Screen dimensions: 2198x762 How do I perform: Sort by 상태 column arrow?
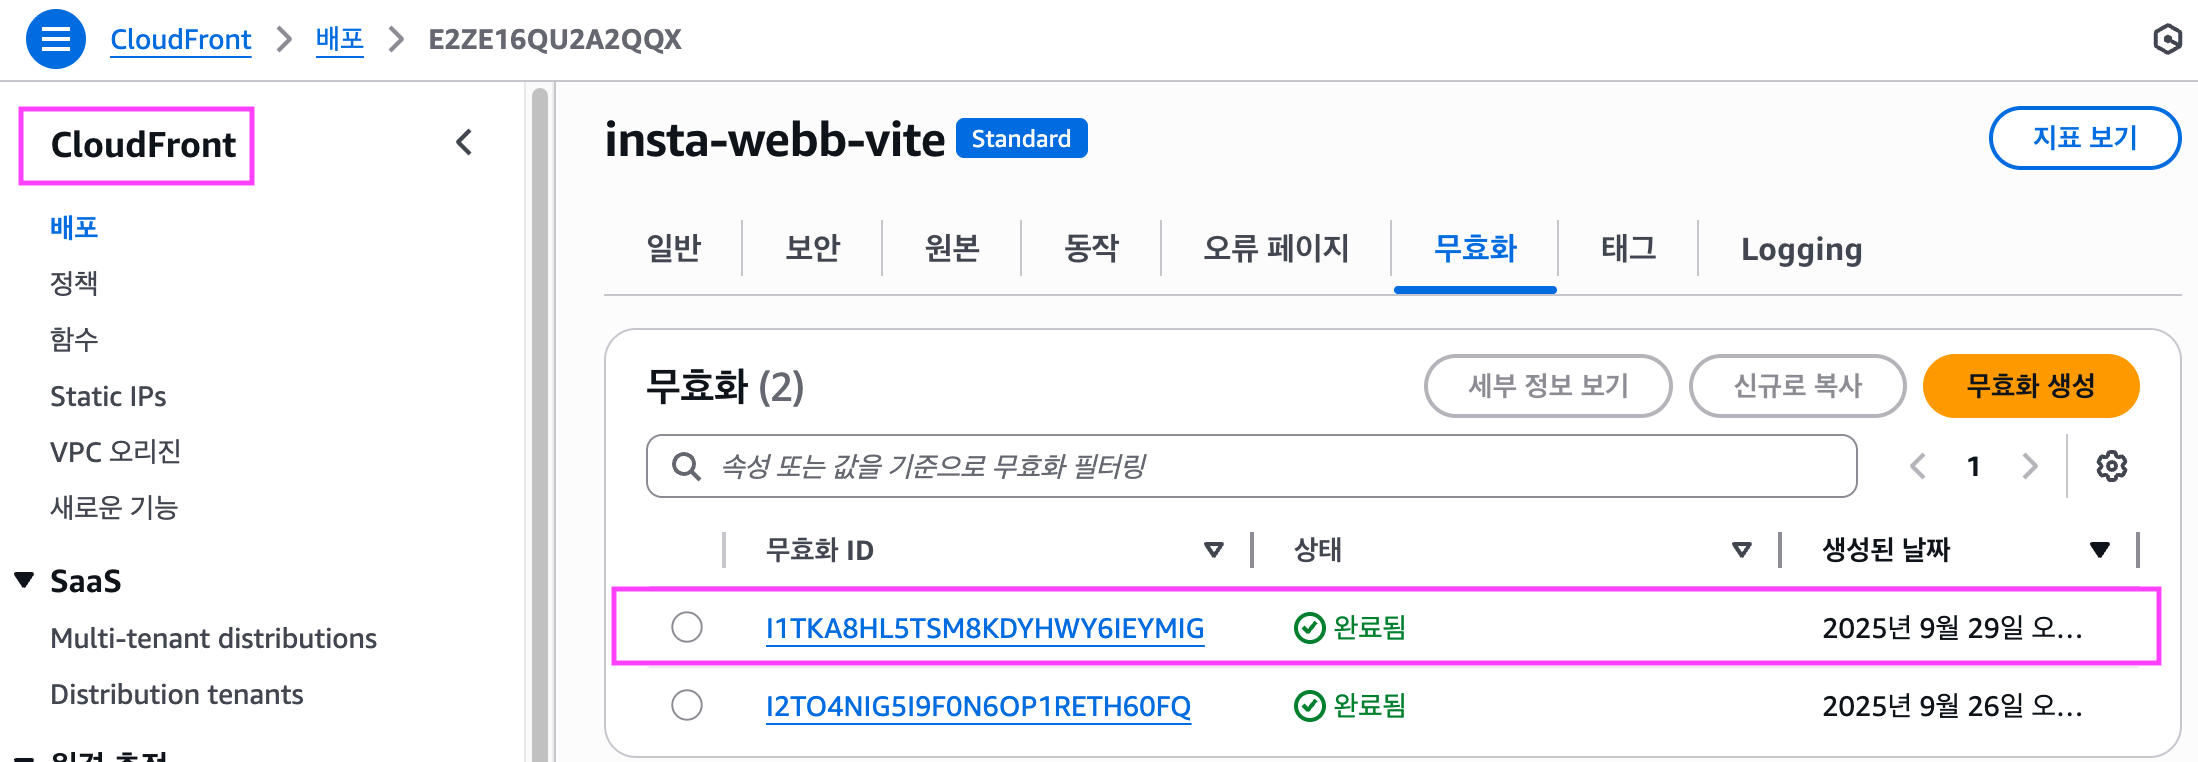[1741, 550]
